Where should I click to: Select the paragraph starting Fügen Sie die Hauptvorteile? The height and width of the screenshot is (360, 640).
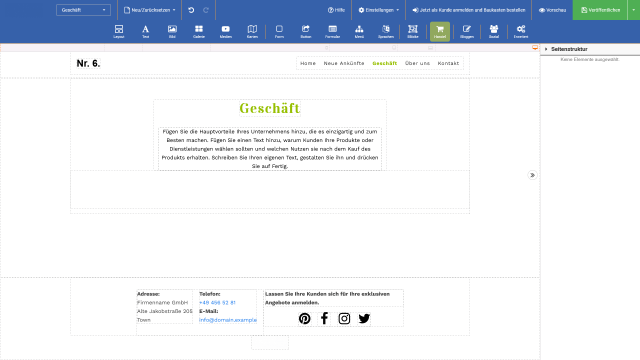(270, 149)
